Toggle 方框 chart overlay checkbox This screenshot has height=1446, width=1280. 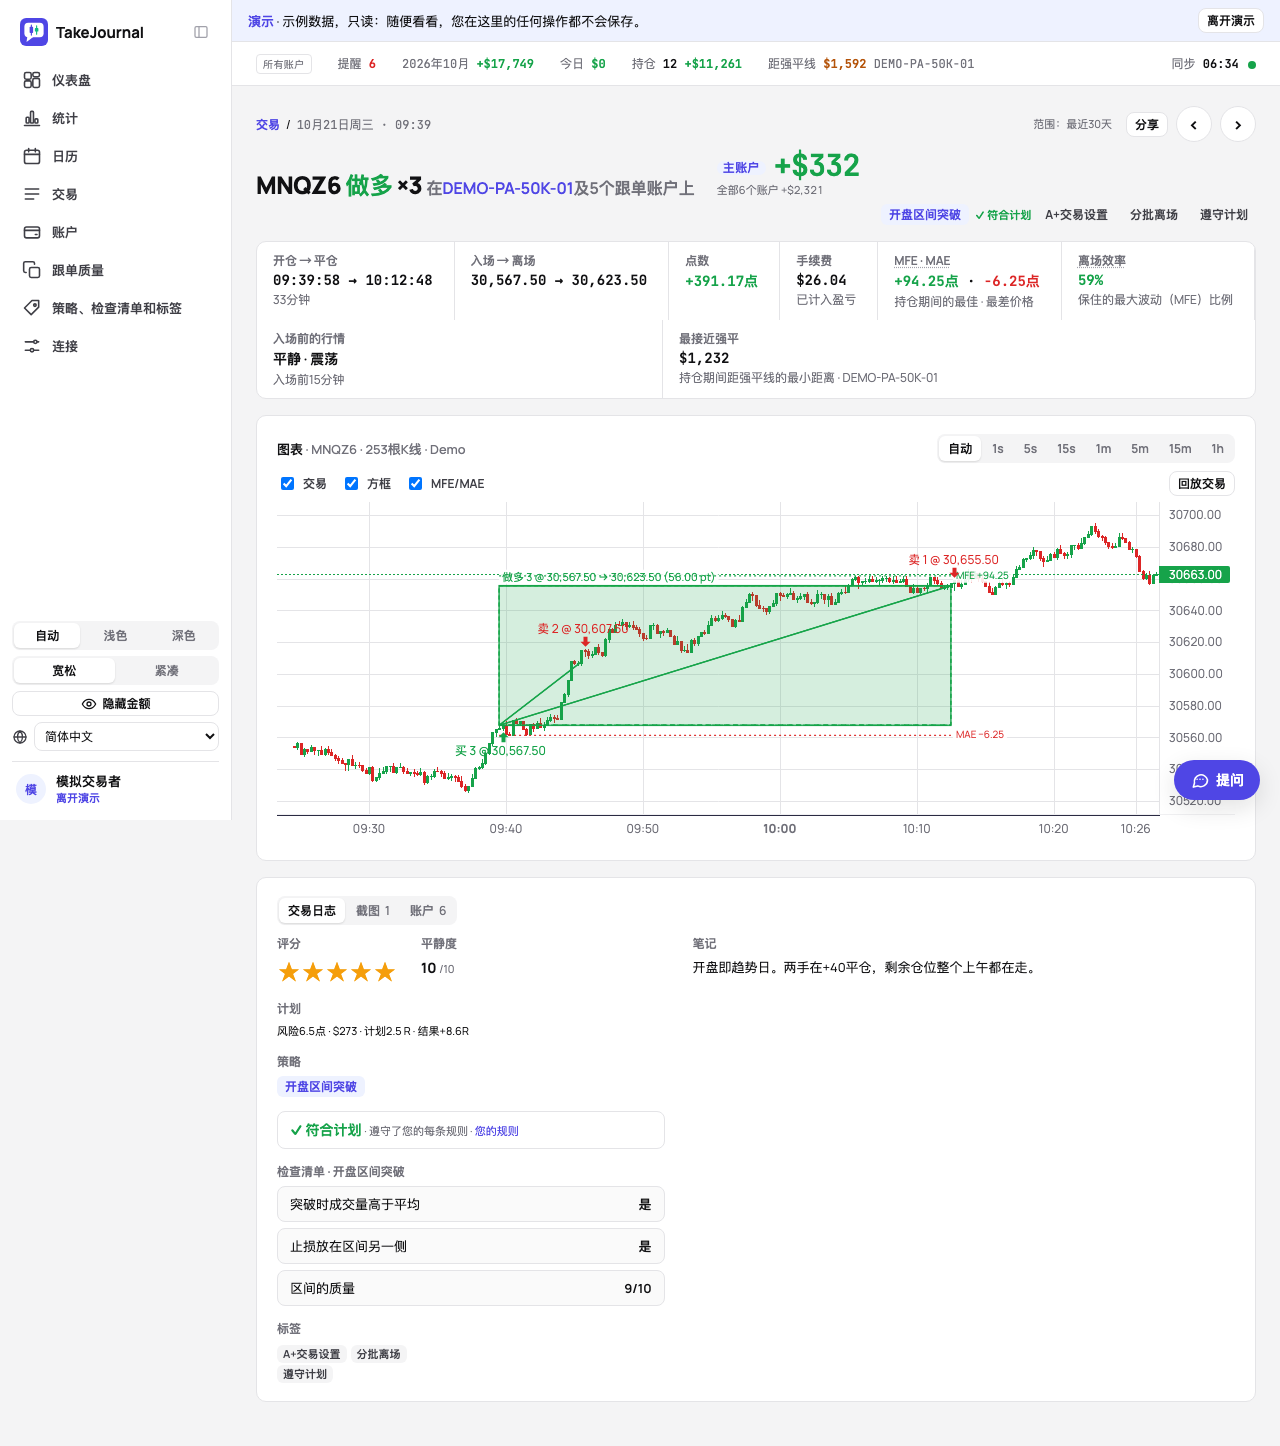[x=352, y=484]
